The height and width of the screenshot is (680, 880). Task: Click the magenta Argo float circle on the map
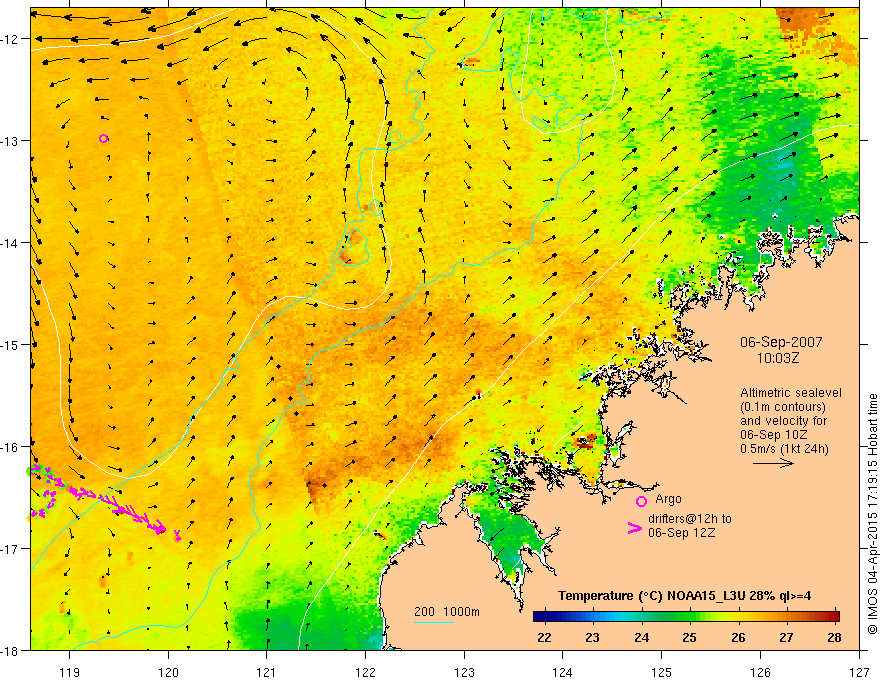click(x=103, y=139)
